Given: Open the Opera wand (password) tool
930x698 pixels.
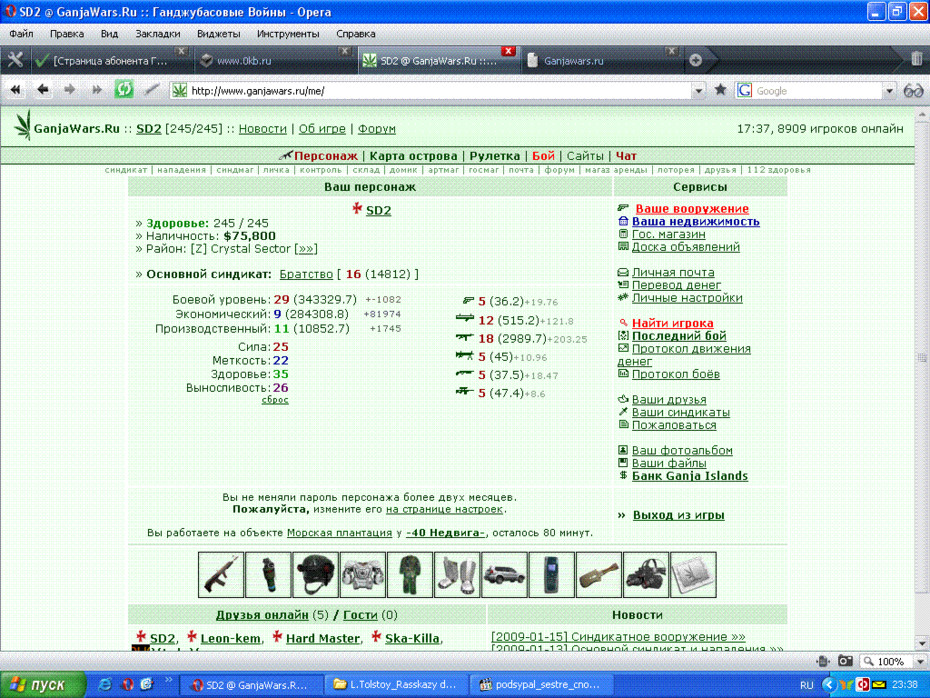Looking at the screenshot, I should 152,90.
